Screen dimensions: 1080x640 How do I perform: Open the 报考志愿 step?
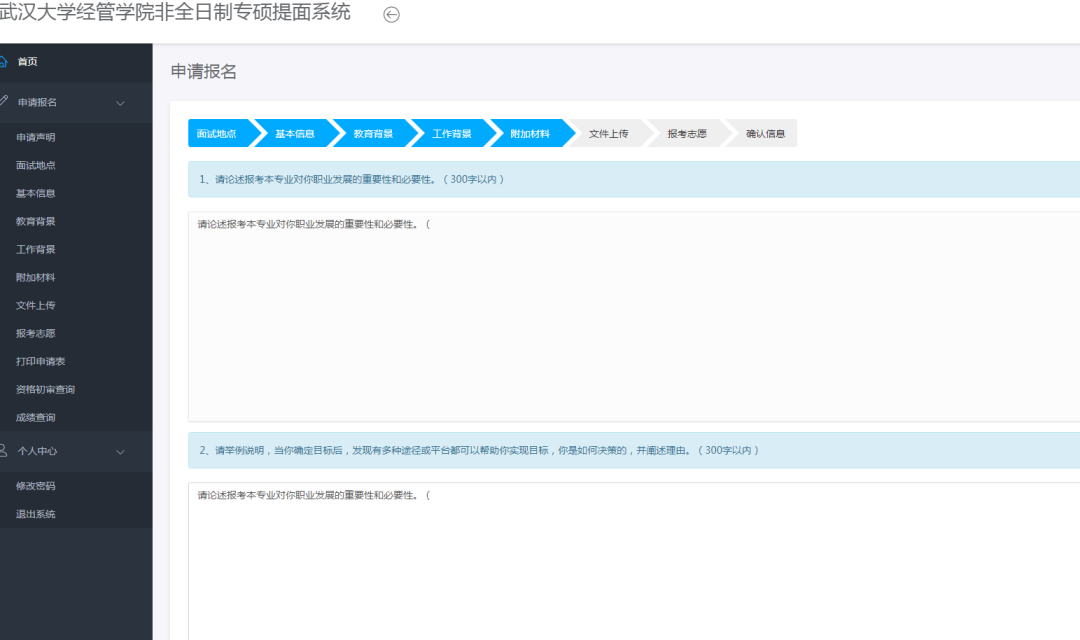tap(687, 134)
